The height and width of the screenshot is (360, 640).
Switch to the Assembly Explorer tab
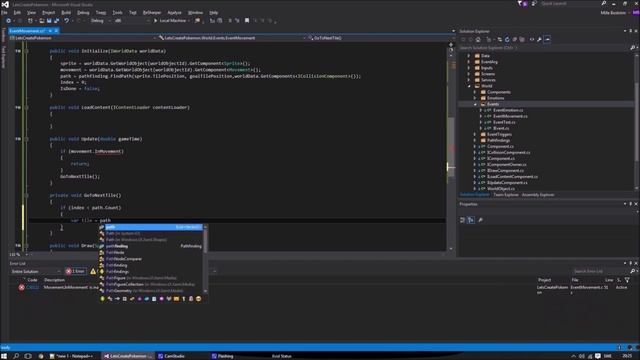(538, 195)
